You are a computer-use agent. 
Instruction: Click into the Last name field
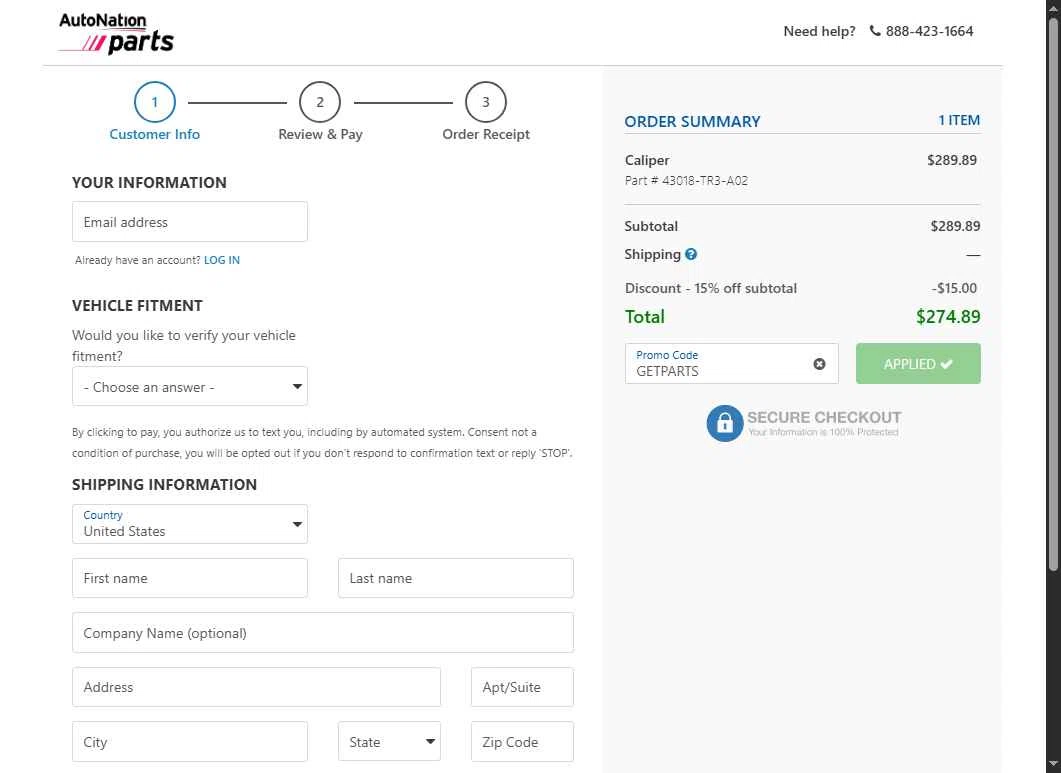455,578
